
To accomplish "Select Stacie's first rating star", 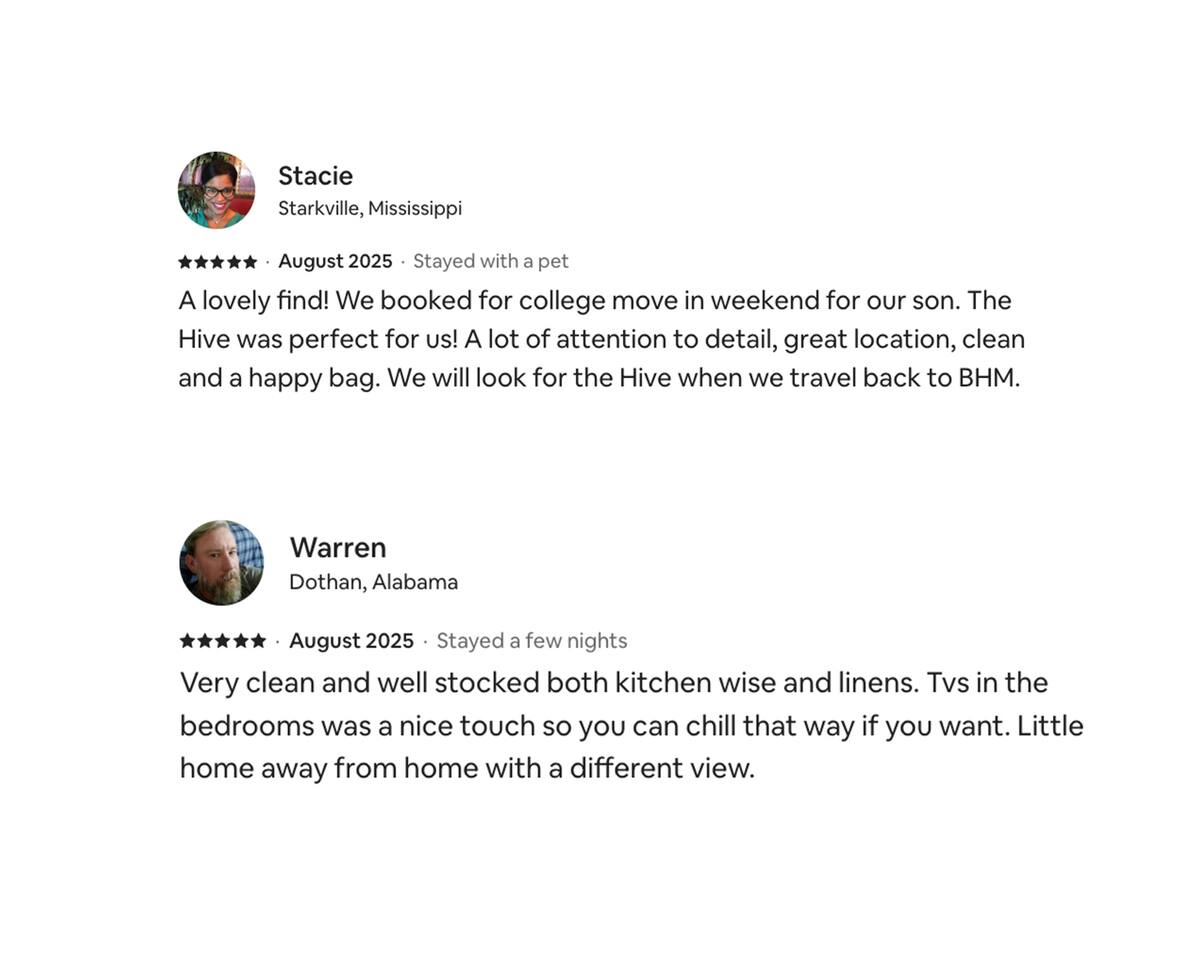I will point(185,262).
